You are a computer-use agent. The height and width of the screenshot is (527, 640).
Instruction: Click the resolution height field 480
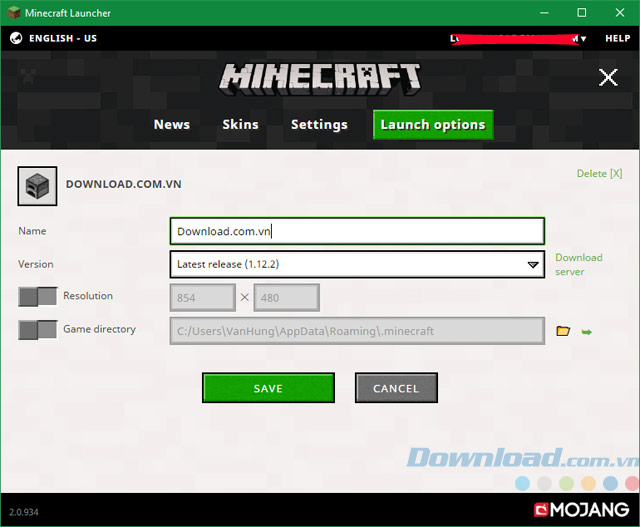tap(287, 298)
